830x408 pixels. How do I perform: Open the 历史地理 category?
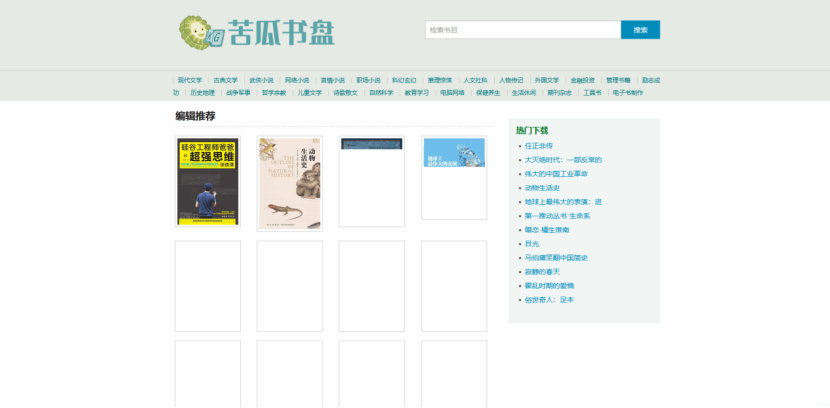202,93
